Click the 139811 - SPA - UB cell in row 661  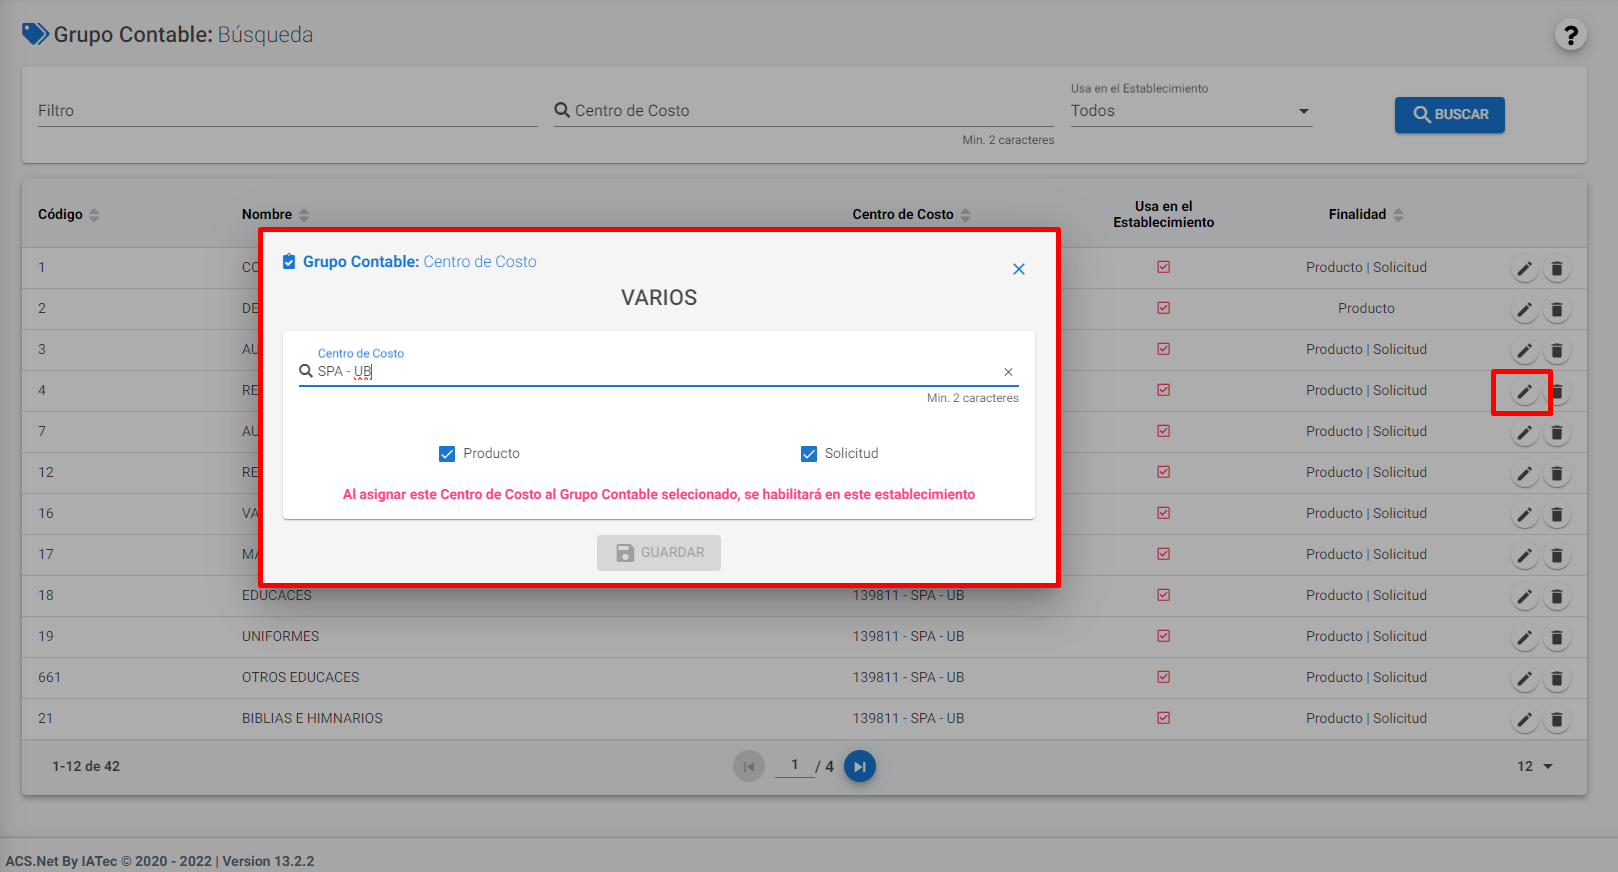click(x=908, y=678)
